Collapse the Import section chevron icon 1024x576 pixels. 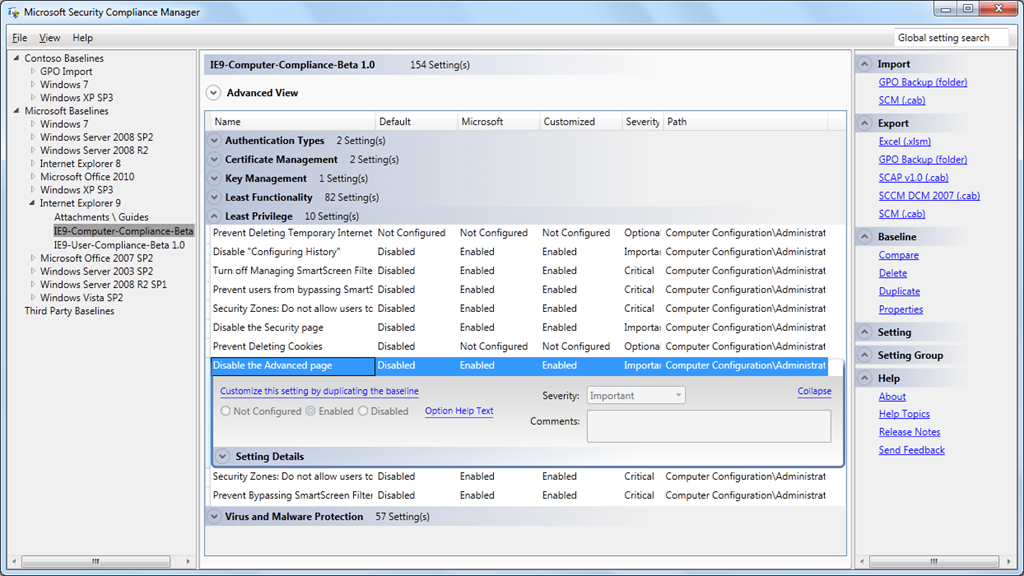click(865, 64)
